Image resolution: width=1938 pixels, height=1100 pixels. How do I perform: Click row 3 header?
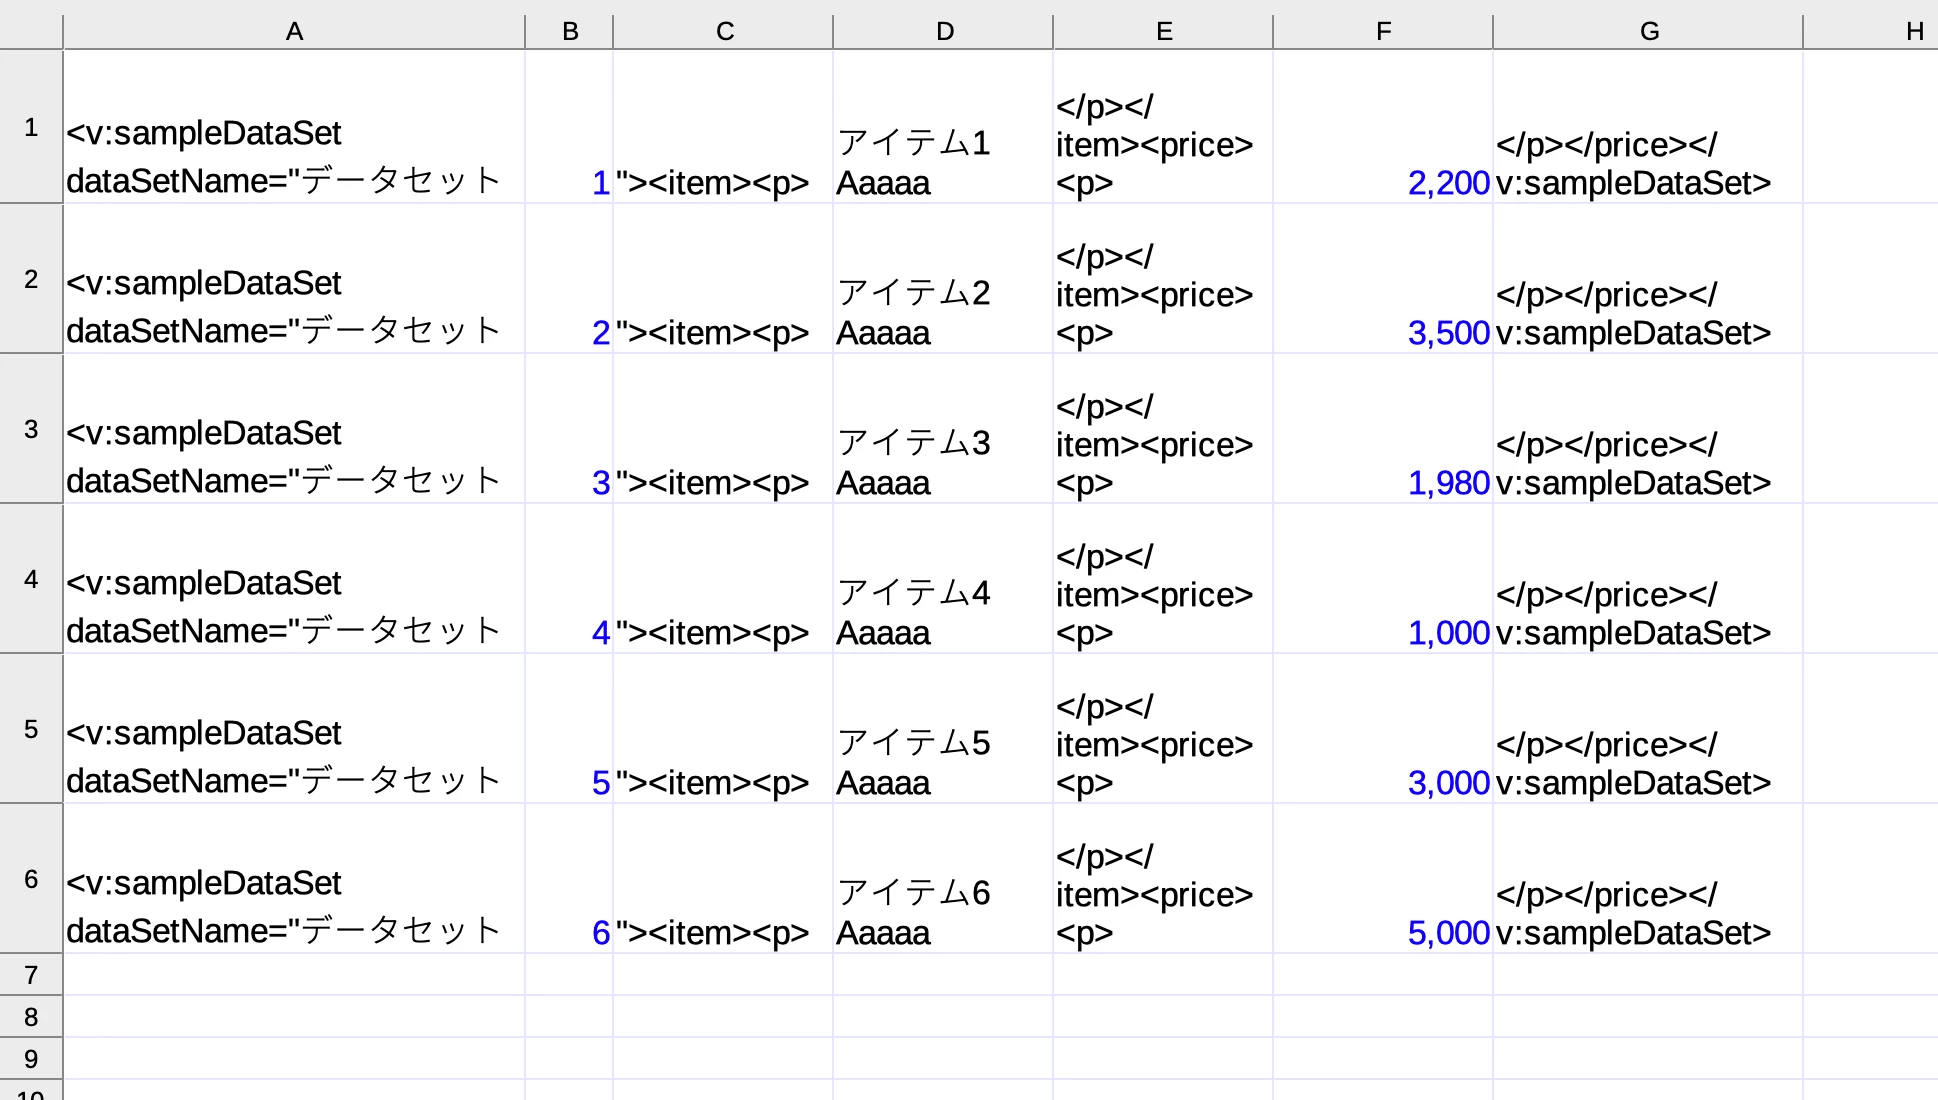coord(31,429)
